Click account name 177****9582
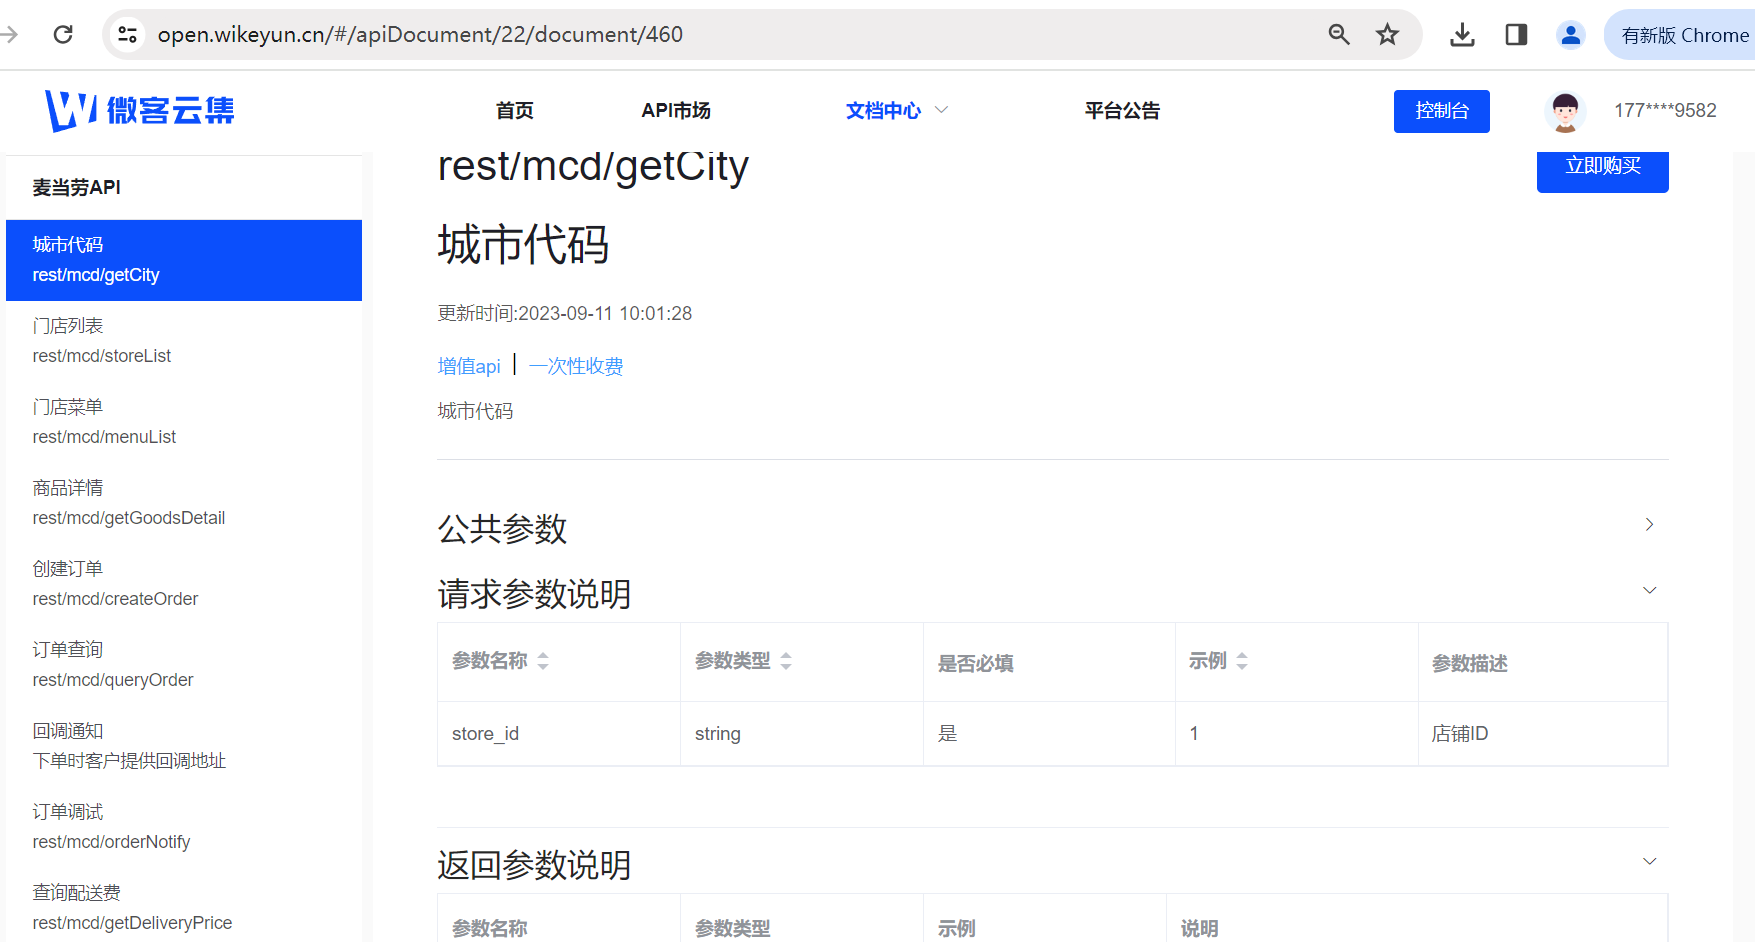 click(1665, 111)
